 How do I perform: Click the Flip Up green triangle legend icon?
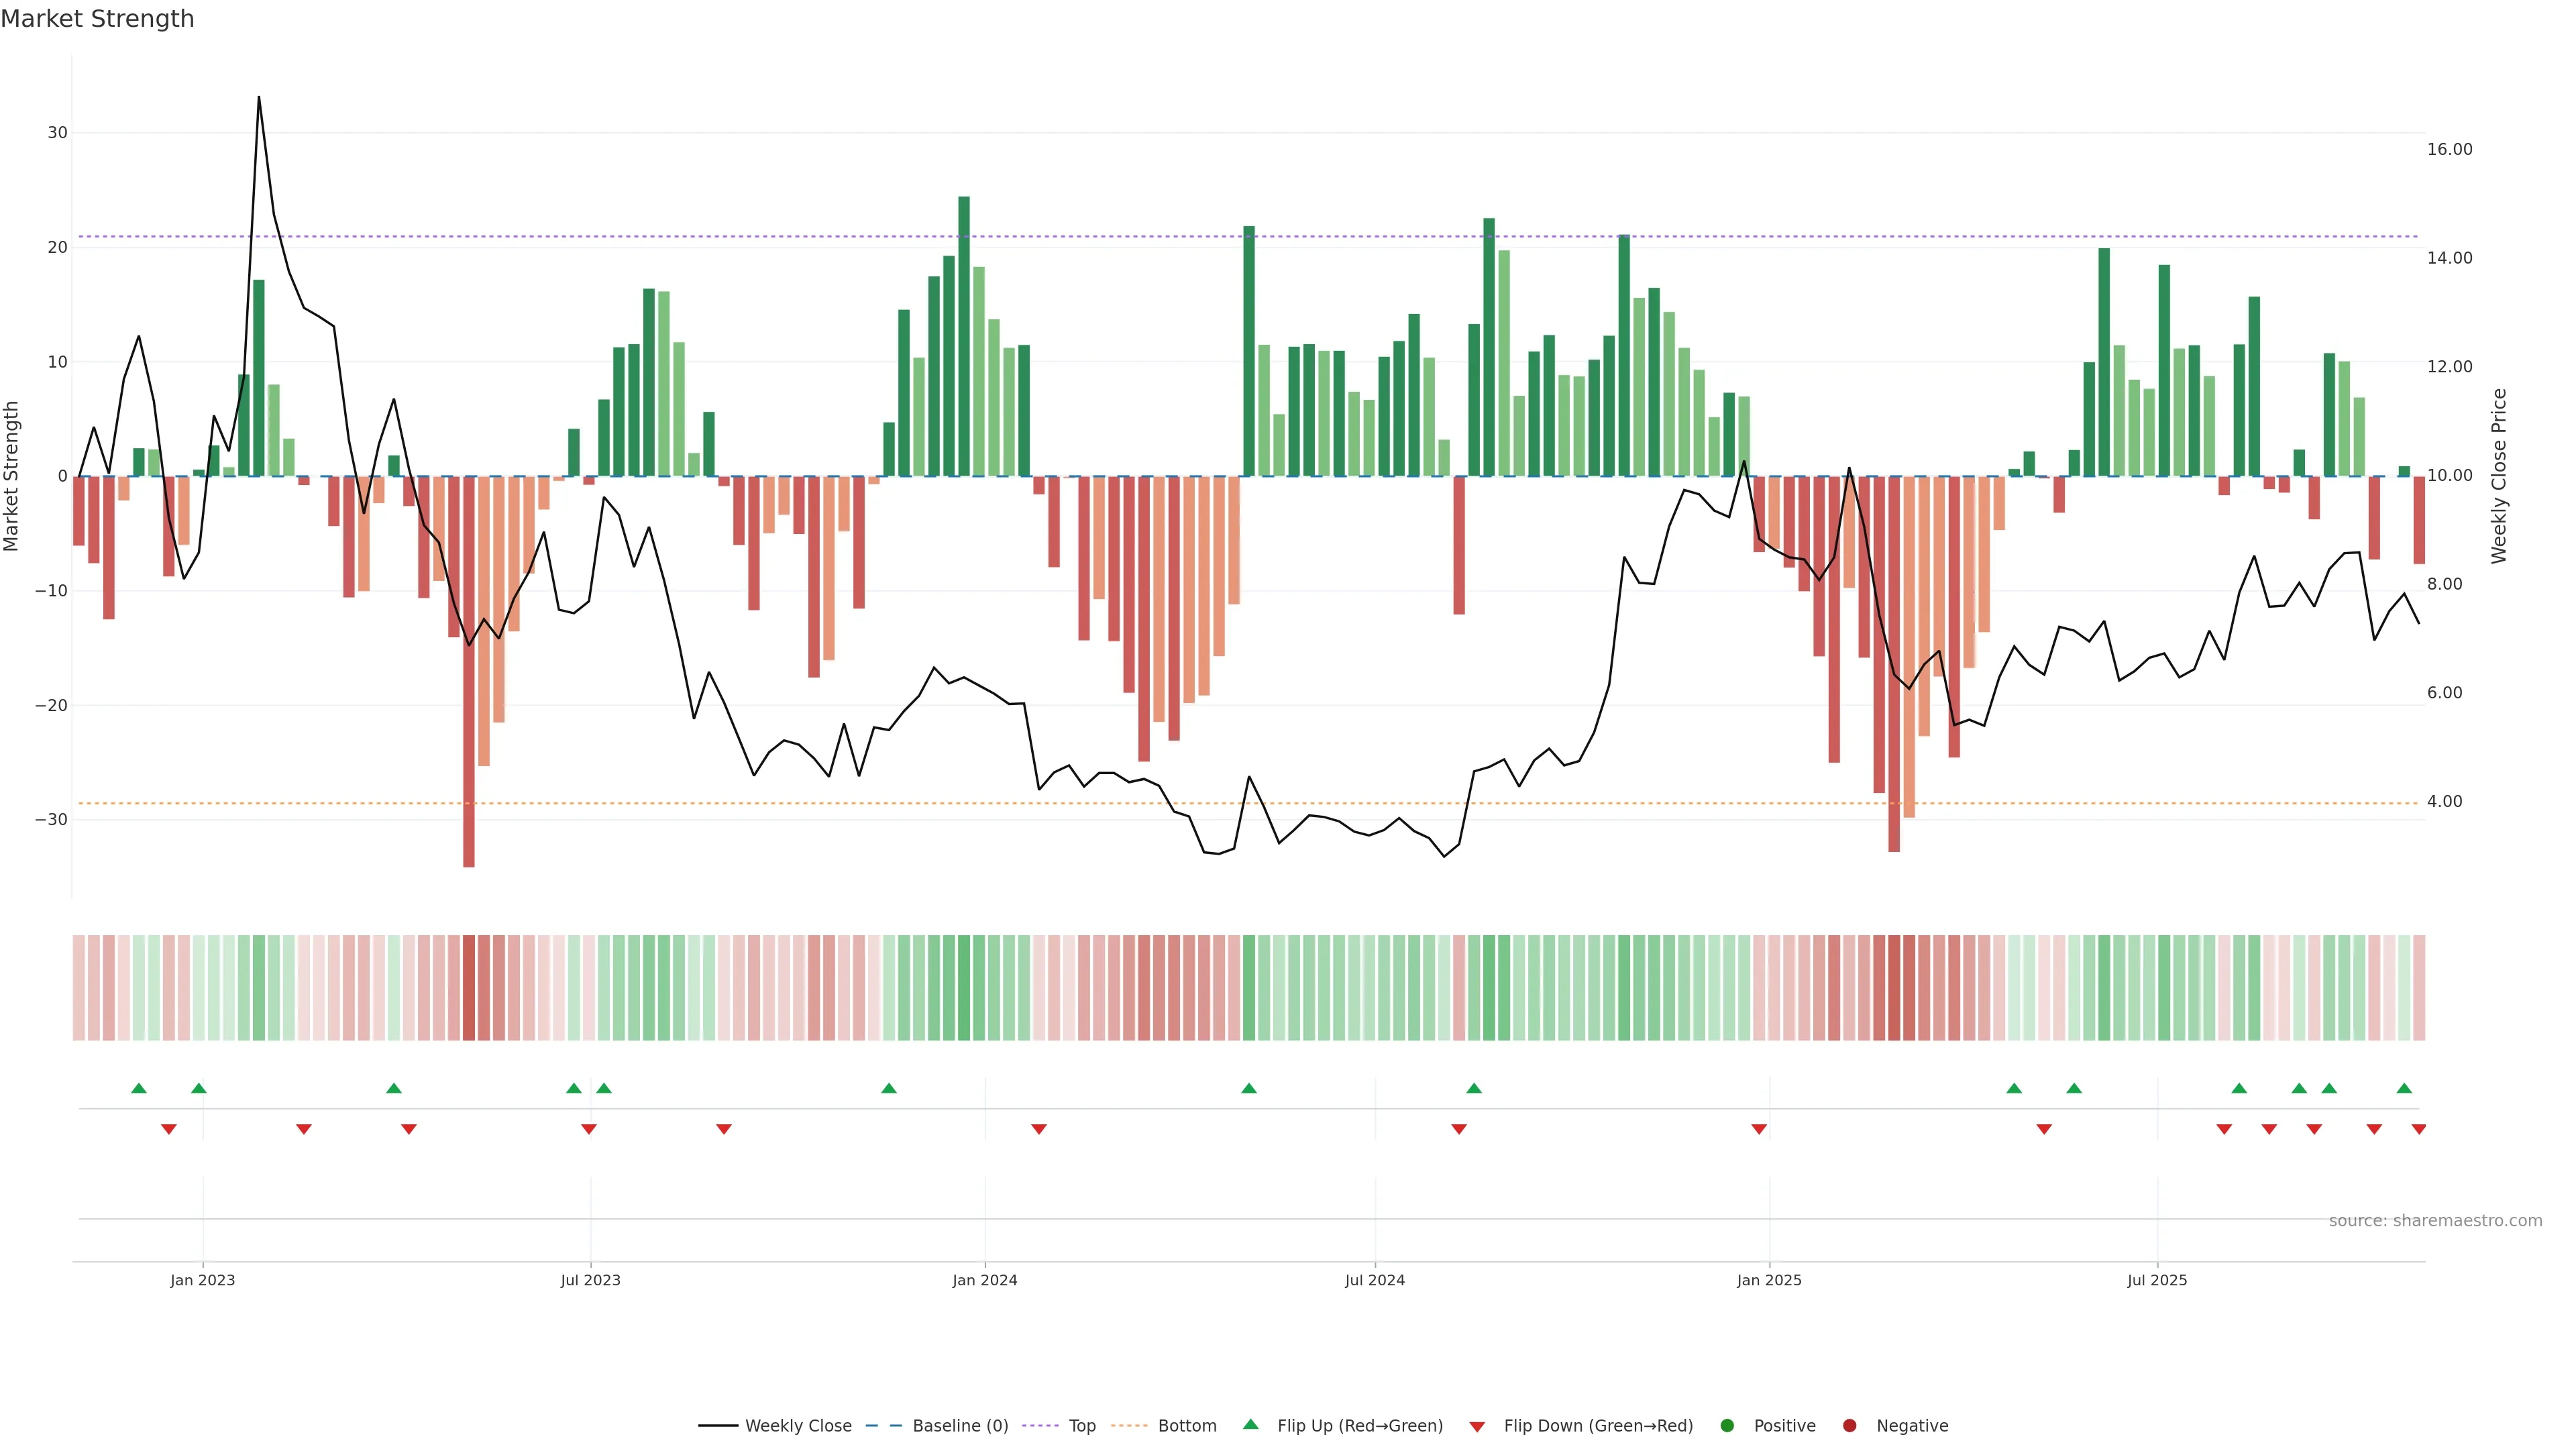[1250, 1425]
